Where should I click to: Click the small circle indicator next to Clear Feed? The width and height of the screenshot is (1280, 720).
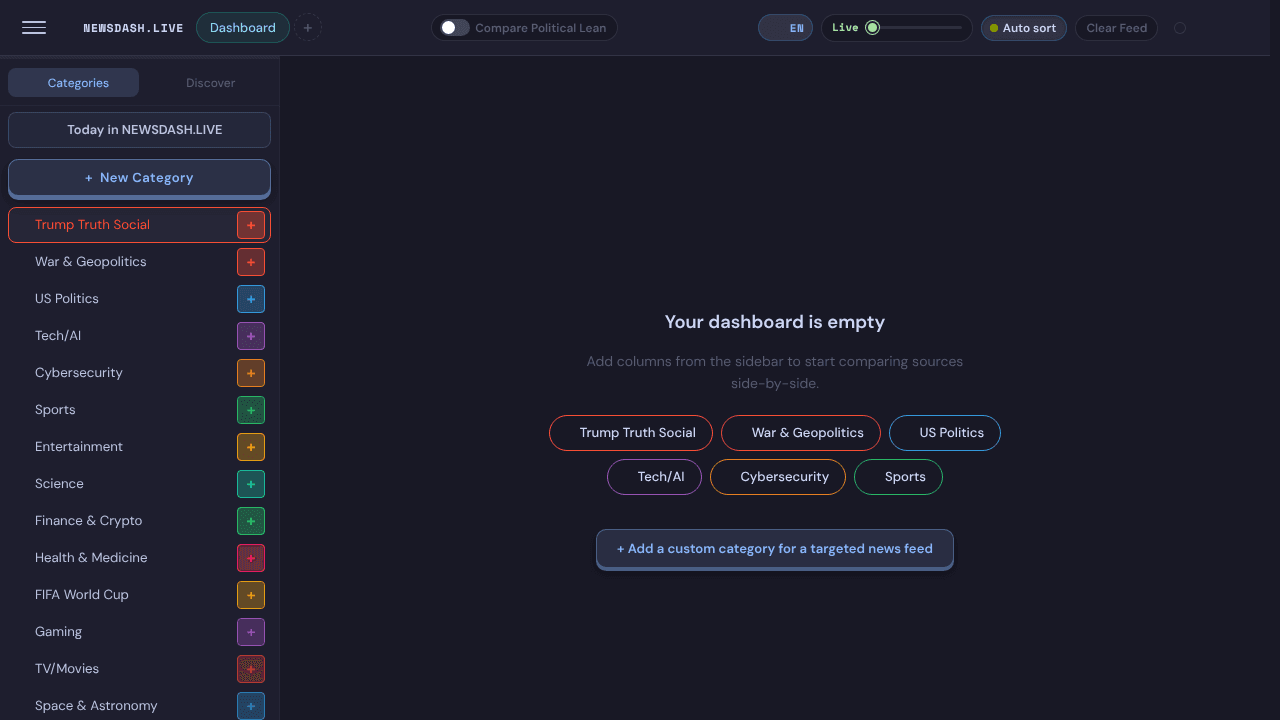click(x=1180, y=28)
